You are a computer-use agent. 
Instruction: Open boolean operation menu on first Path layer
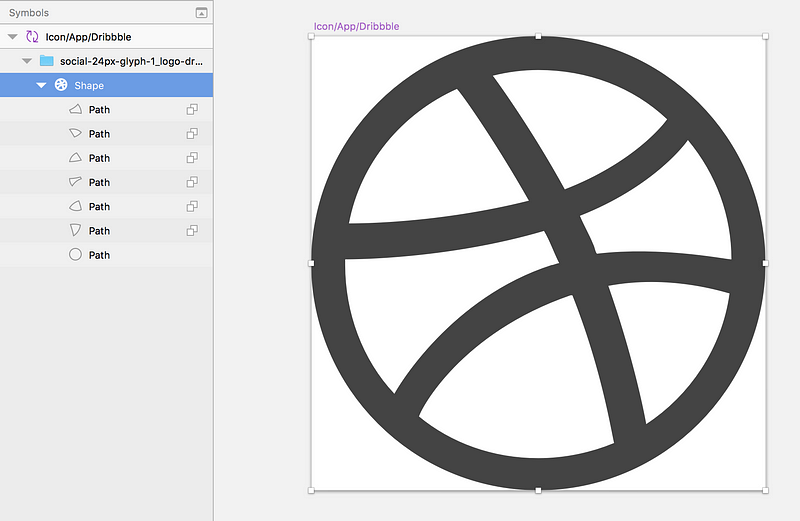pyautogui.click(x=192, y=109)
